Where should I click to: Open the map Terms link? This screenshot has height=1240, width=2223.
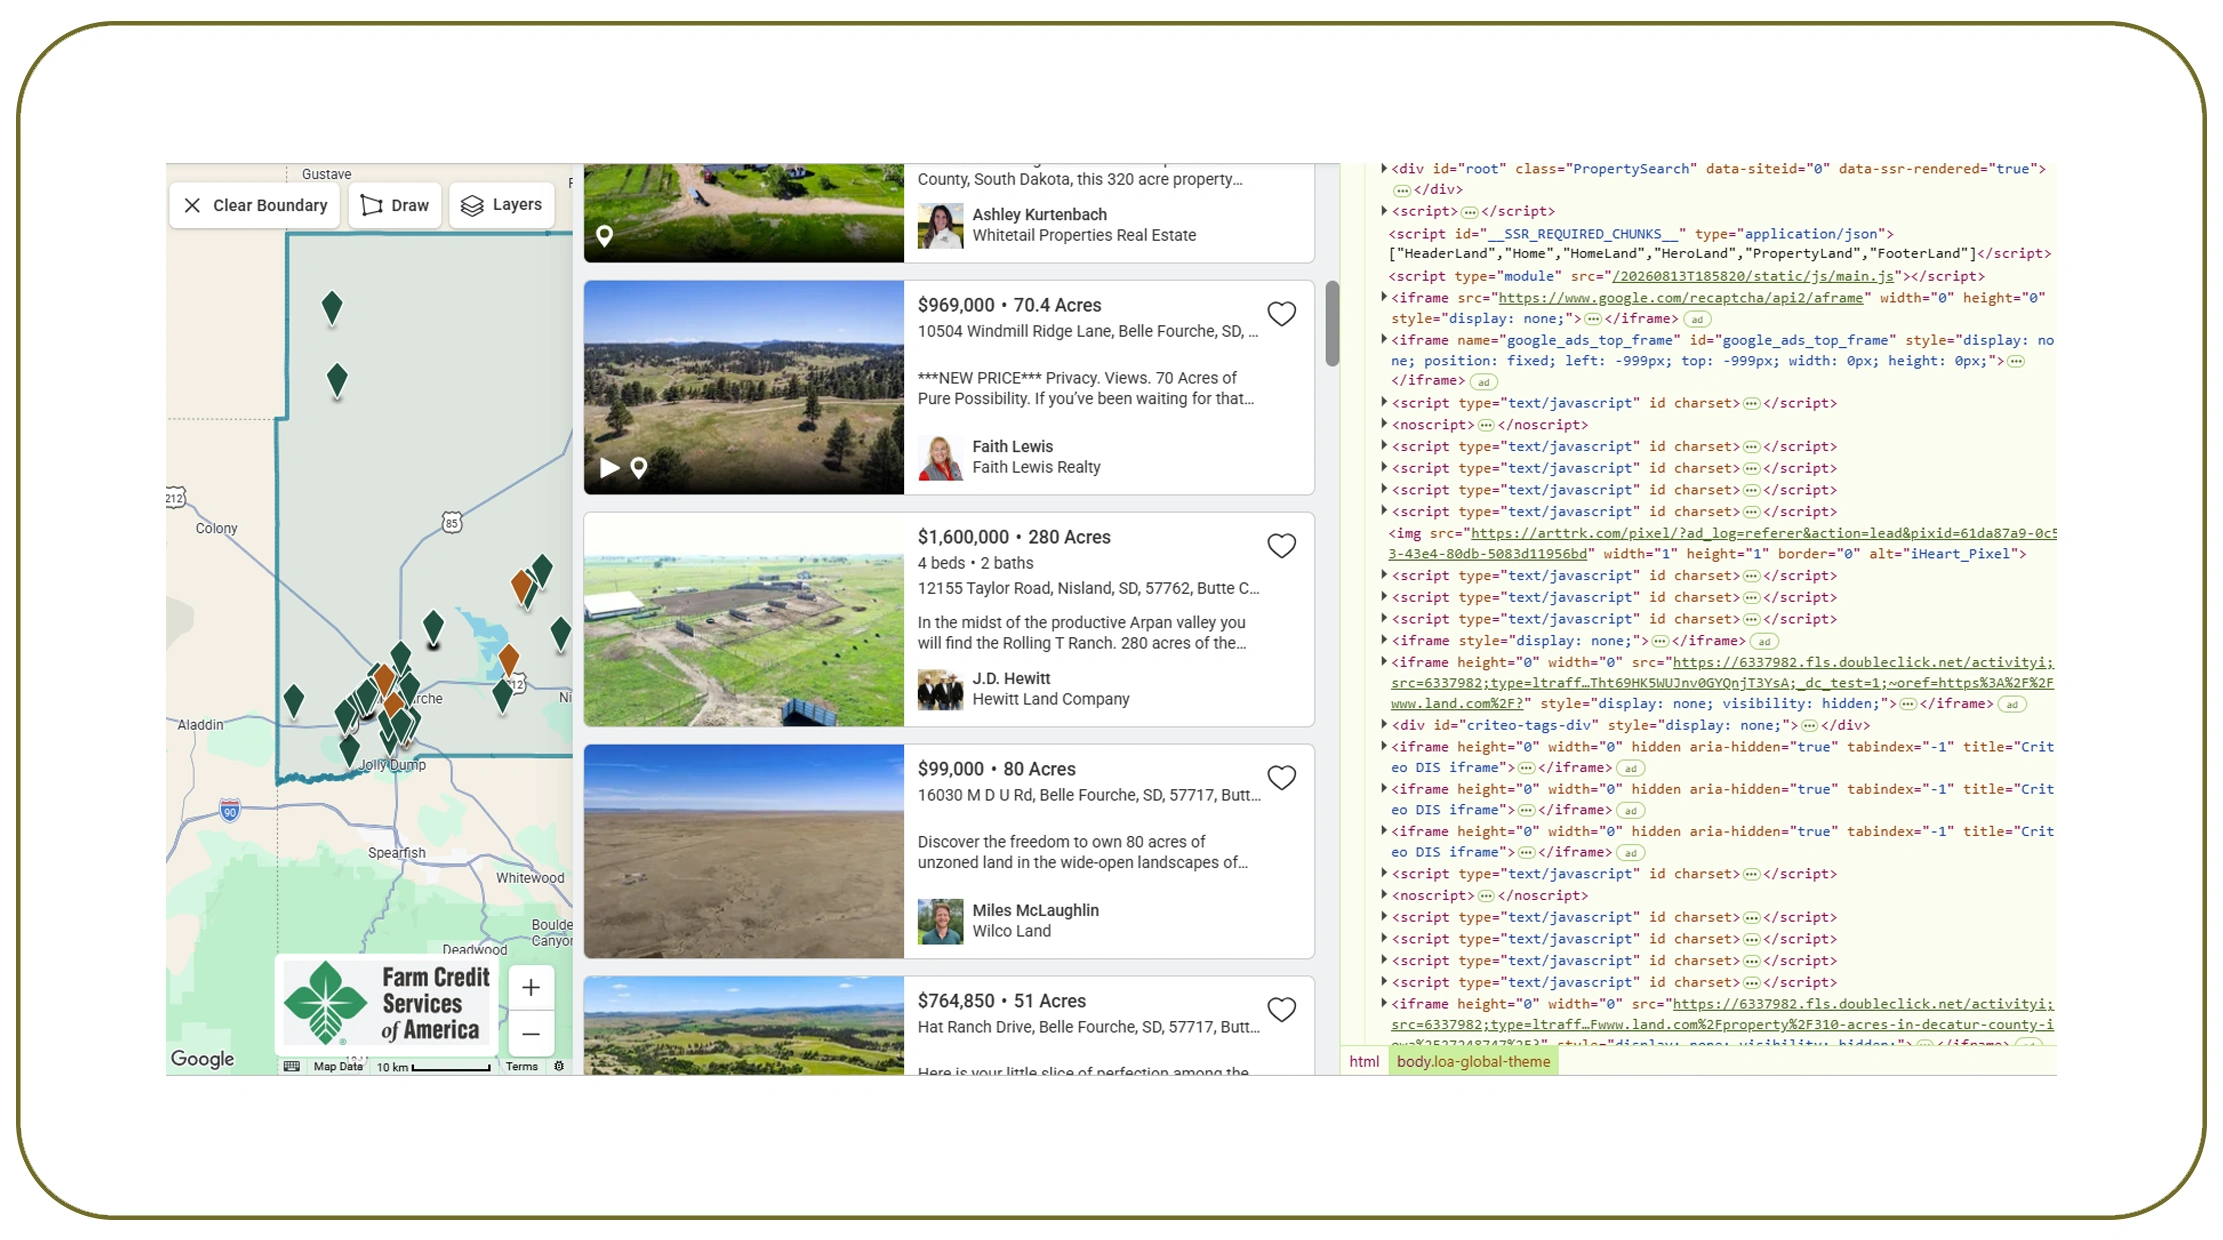pyautogui.click(x=522, y=1067)
